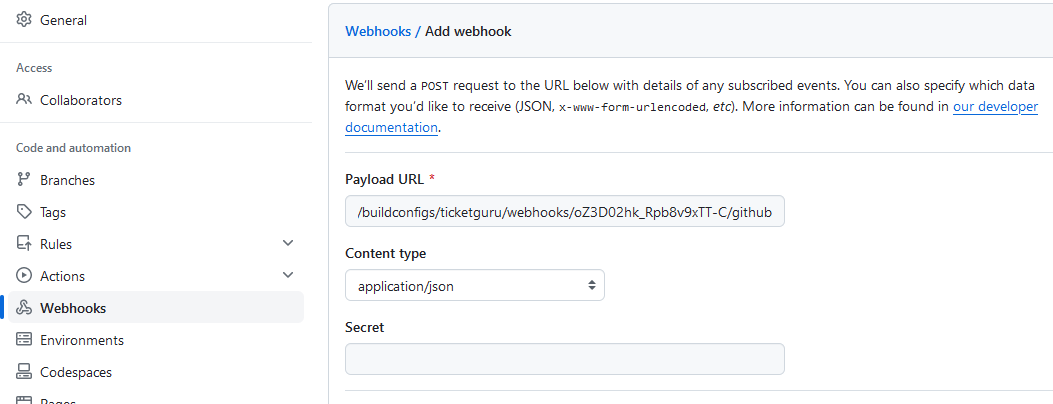Click into the Secret text field

coord(564,359)
